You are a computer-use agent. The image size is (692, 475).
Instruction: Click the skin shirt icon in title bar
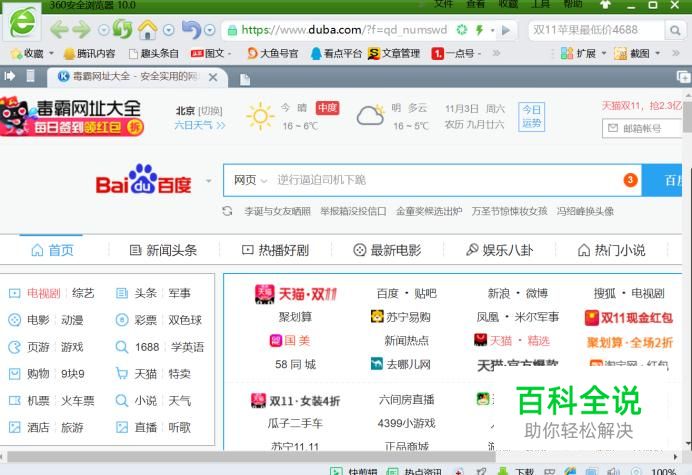(605, 4)
